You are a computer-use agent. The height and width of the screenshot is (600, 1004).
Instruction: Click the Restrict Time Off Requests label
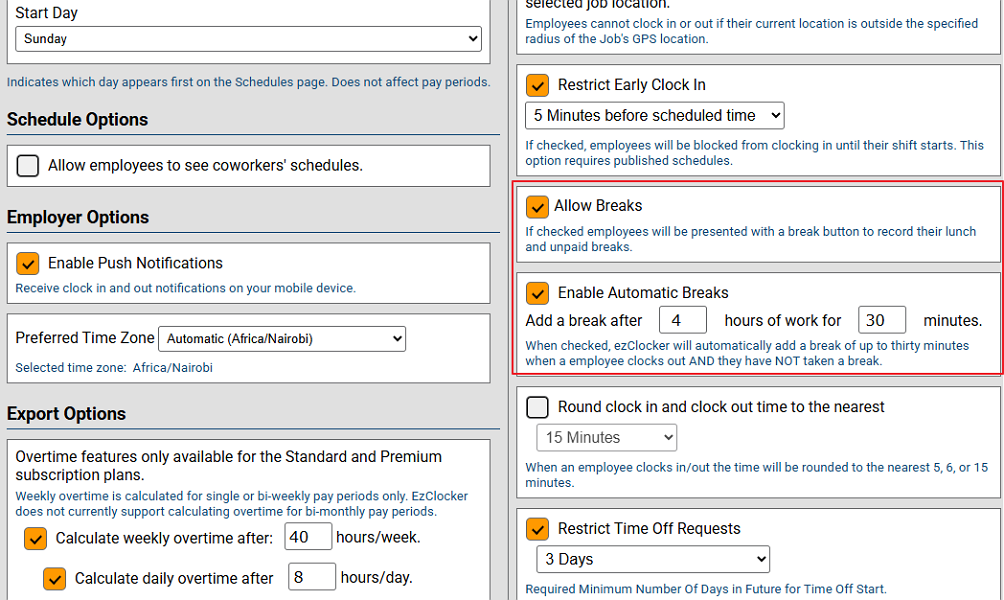click(x=649, y=529)
